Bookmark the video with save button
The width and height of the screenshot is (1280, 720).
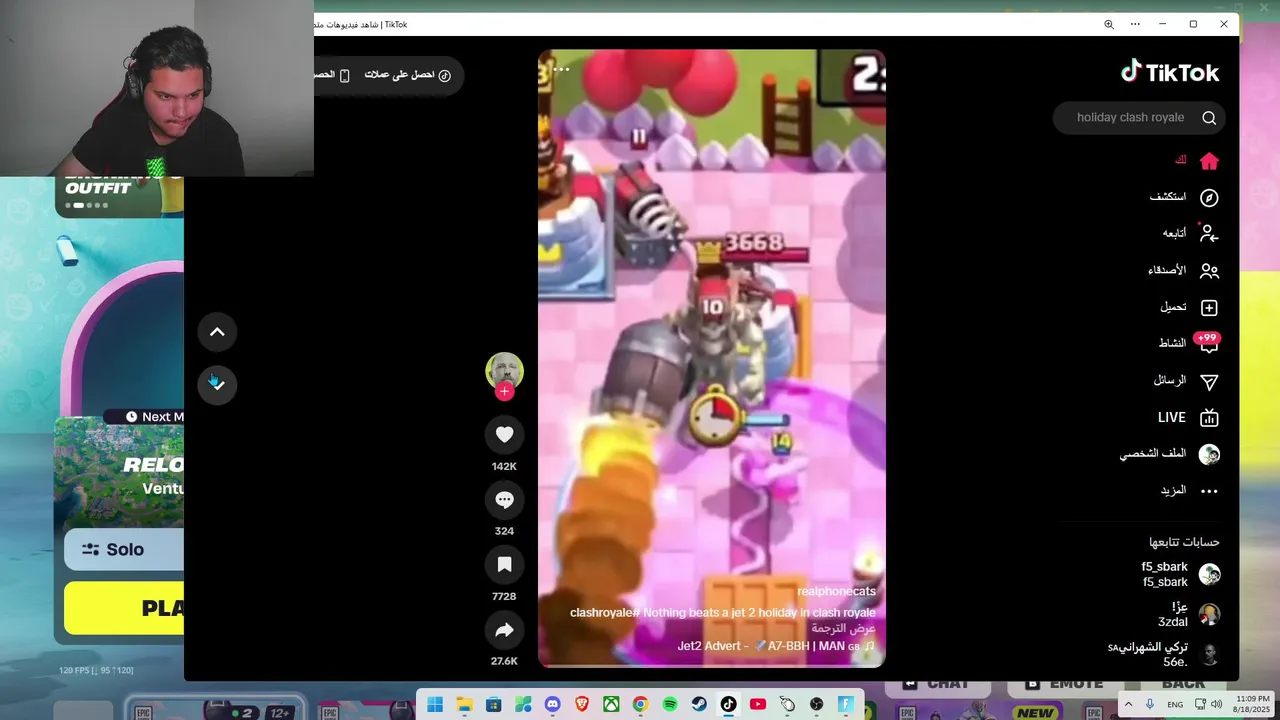(504, 565)
